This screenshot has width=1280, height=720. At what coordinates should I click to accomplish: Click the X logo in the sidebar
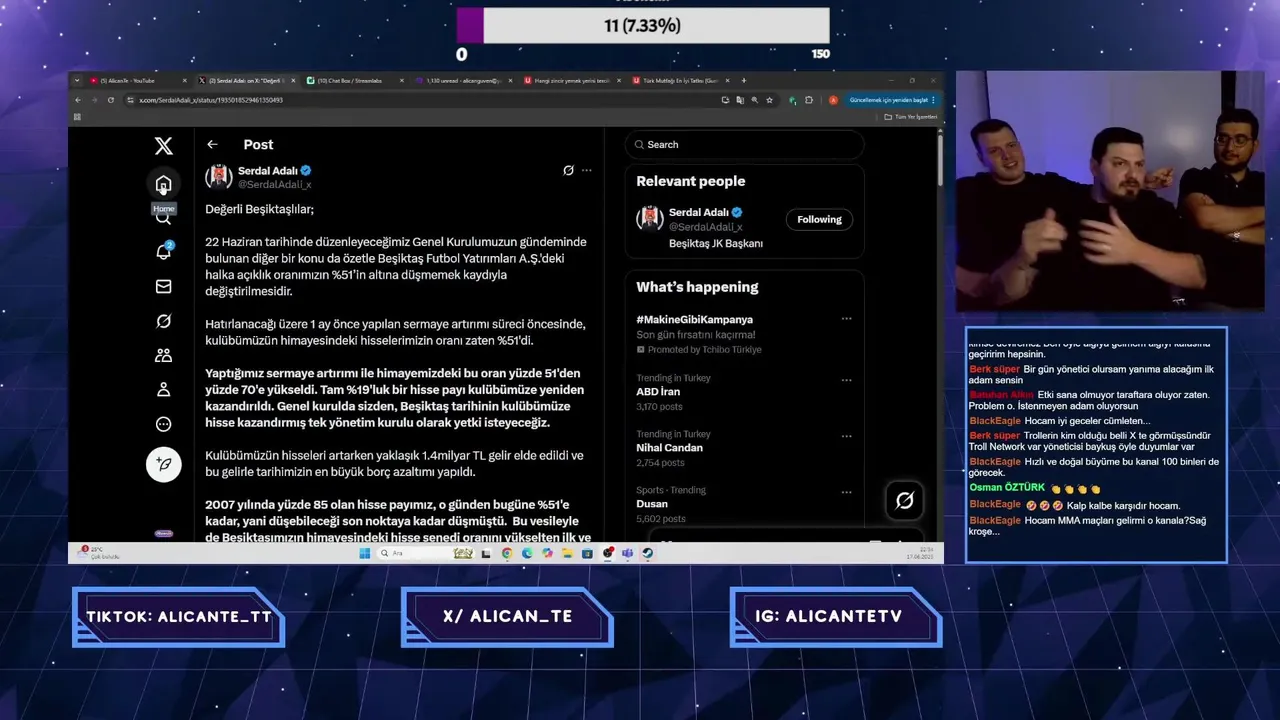click(x=163, y=146)
